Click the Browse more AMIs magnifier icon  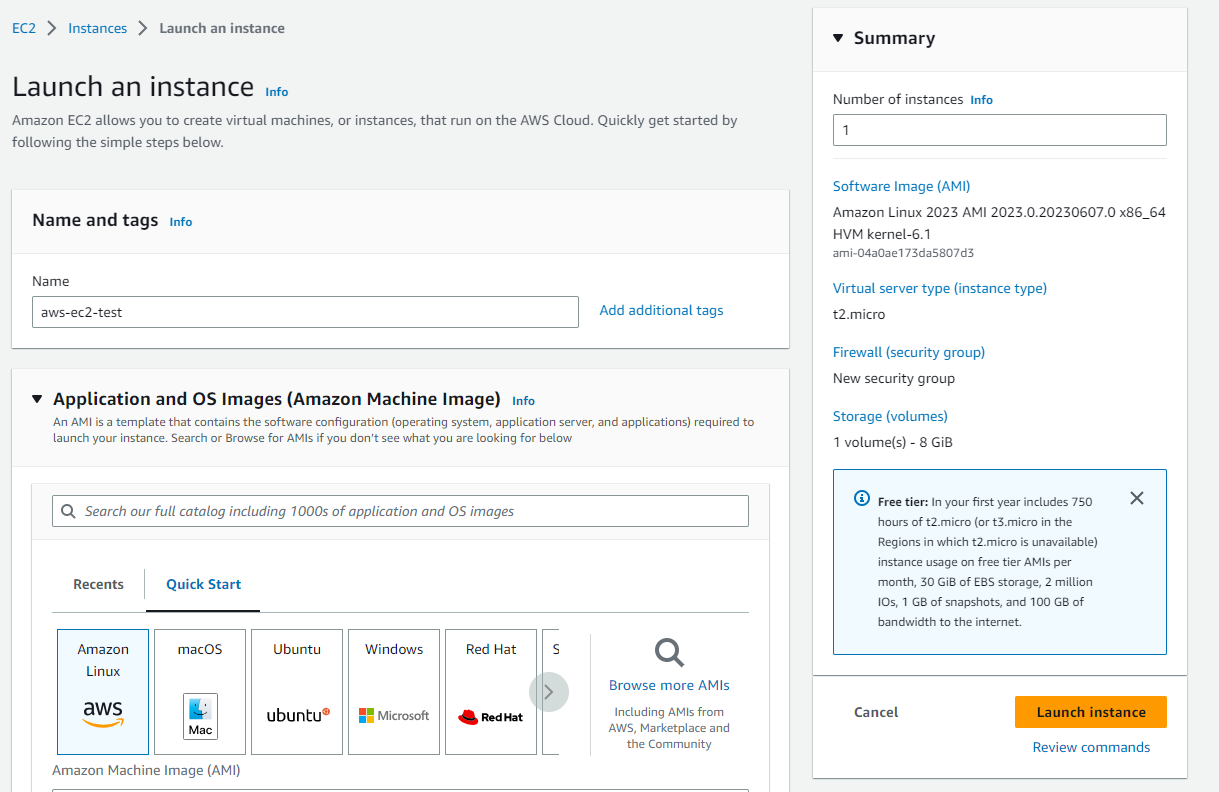coord(669,653)
